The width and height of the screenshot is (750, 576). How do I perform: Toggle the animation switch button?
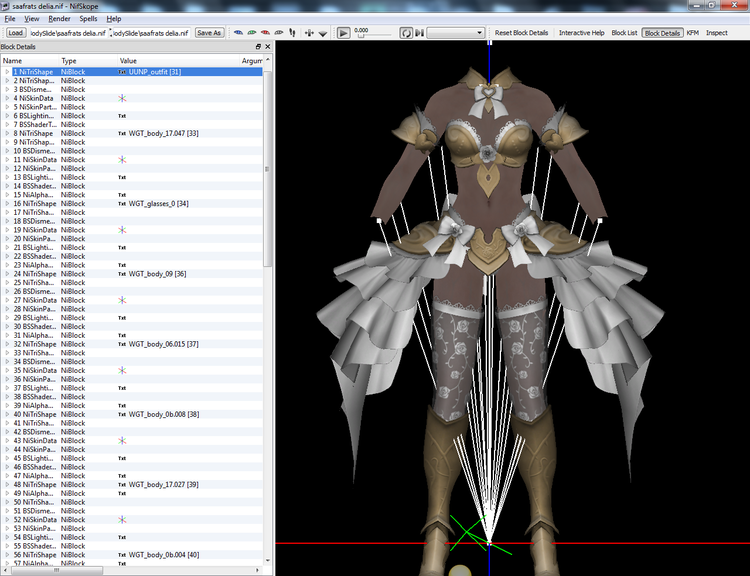(419, 33)
